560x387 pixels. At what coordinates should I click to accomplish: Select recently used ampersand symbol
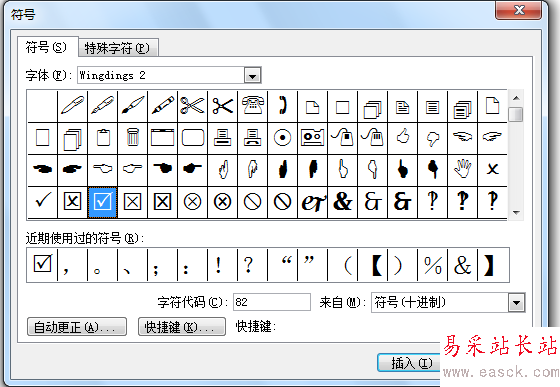pyautogui.click(x=462, y=265)
